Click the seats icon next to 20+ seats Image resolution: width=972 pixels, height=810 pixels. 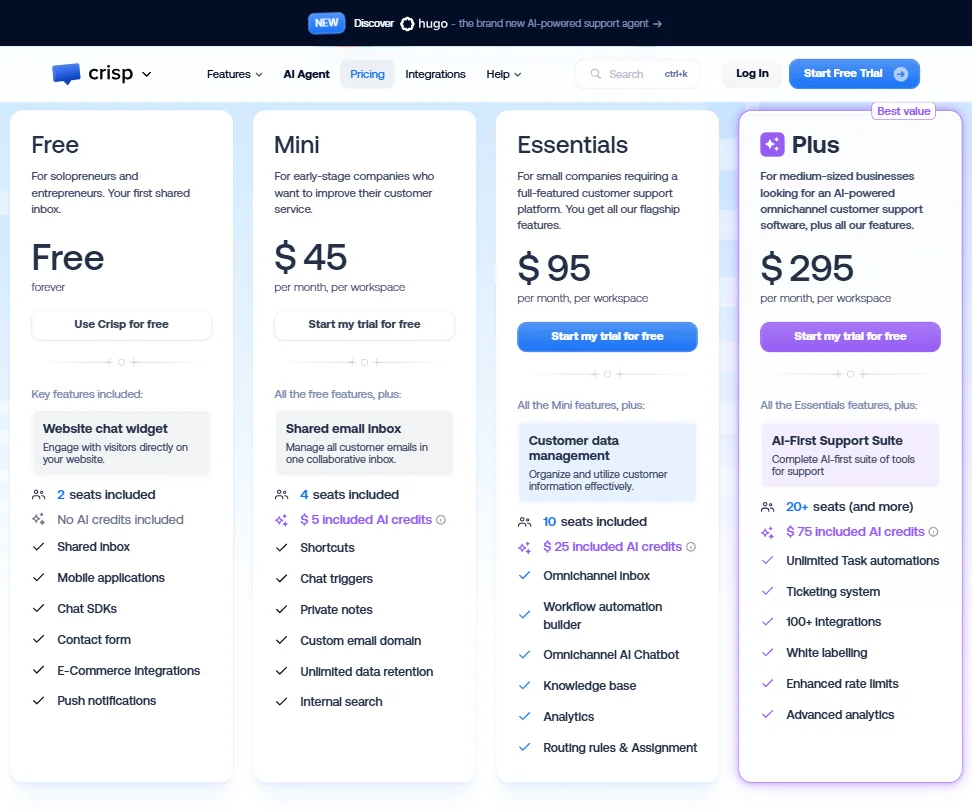(x=767, y=507)
